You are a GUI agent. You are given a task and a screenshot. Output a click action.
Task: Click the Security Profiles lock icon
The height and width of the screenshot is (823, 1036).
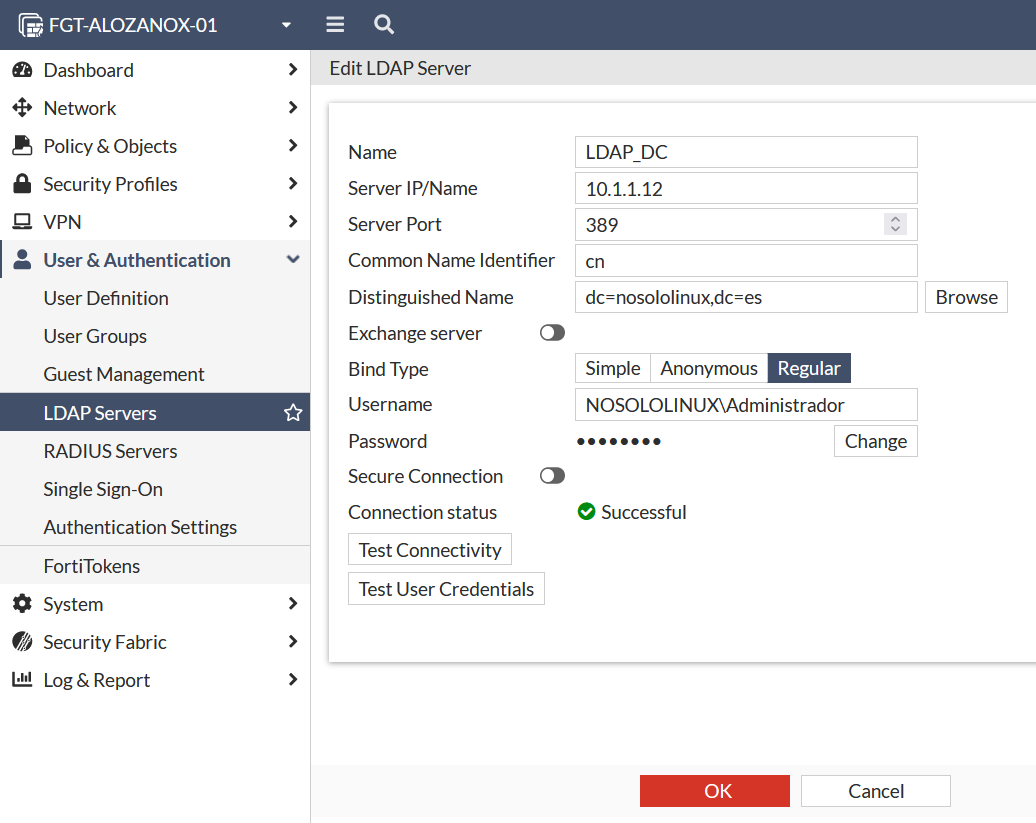[22, 184]
